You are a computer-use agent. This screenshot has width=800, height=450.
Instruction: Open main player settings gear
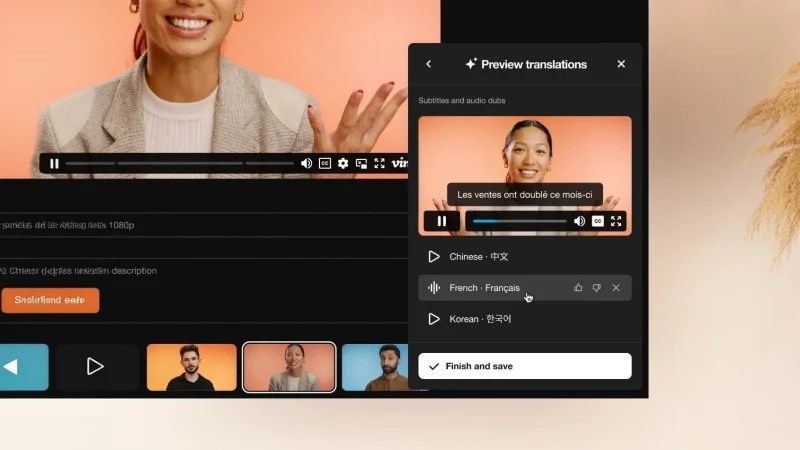[x=343, y=163]
